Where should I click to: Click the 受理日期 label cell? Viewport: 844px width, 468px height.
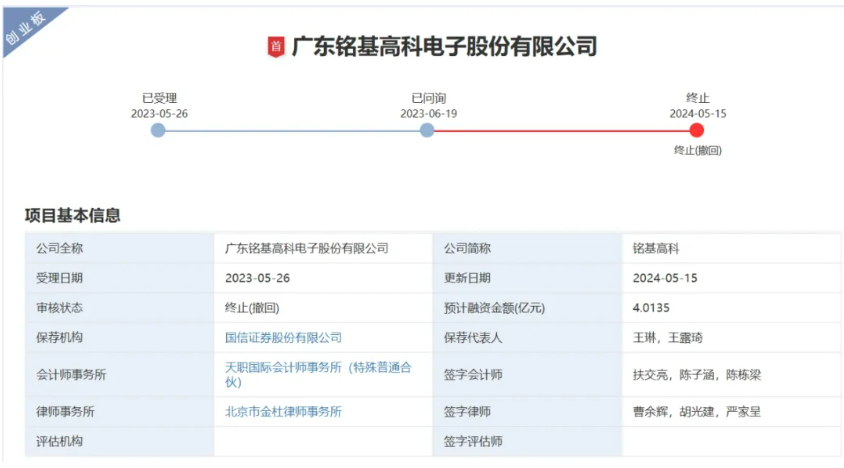(119, 278)
